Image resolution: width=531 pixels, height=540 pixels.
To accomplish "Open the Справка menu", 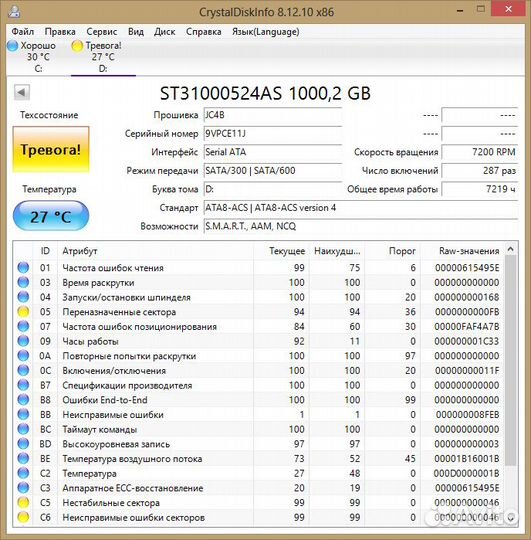I will point(204,32).
